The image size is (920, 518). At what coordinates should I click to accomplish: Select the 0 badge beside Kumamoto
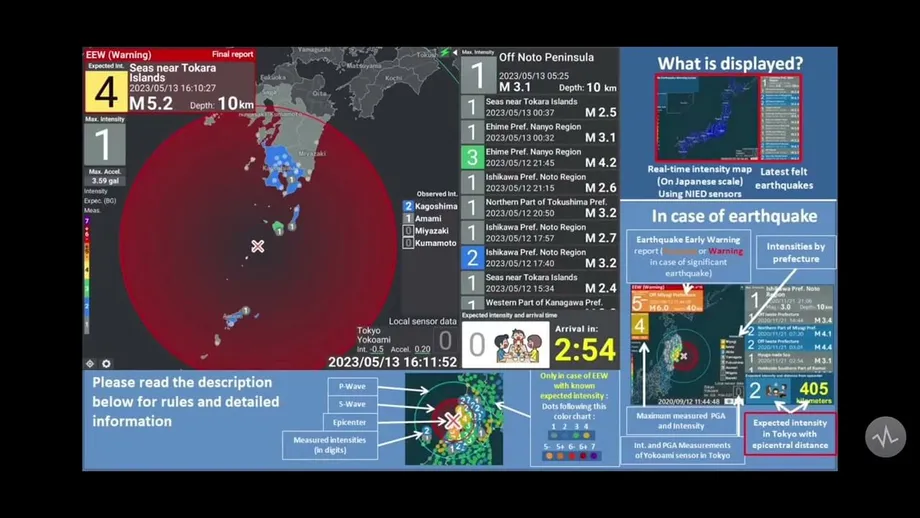tap(408, 243)
